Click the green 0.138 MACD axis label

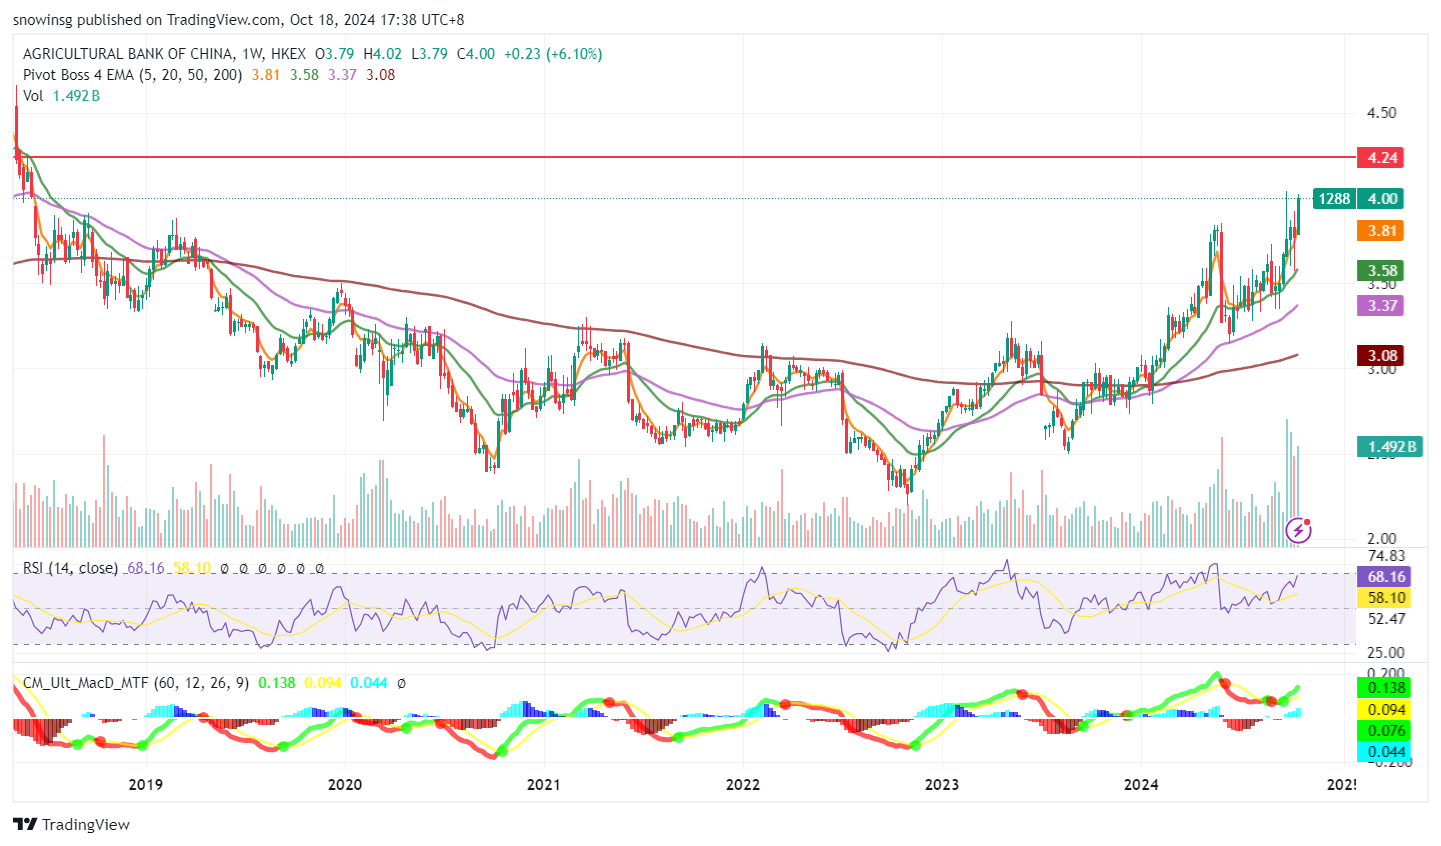coord(1385,688)
